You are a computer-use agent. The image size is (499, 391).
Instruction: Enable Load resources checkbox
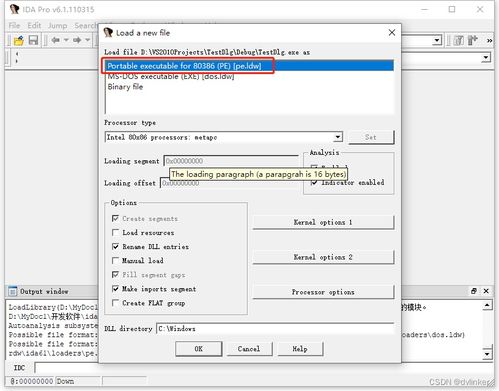coord(115,232)
